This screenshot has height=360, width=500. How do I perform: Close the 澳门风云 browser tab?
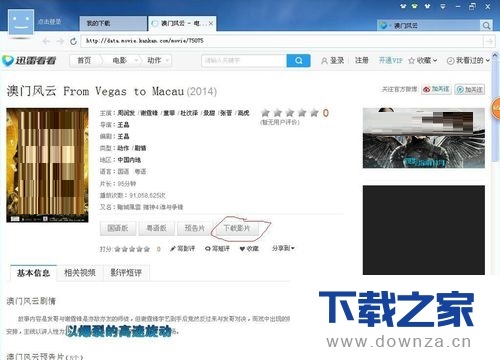pos(211,23)
